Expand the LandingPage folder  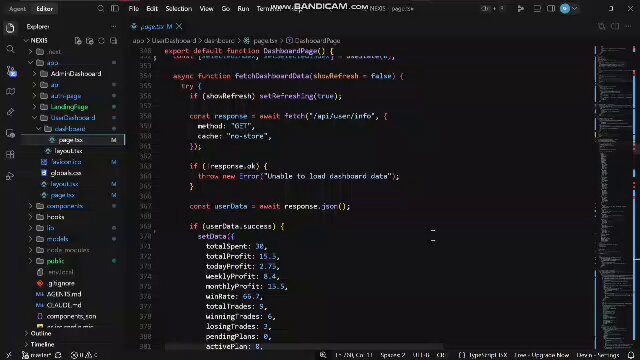35,107
